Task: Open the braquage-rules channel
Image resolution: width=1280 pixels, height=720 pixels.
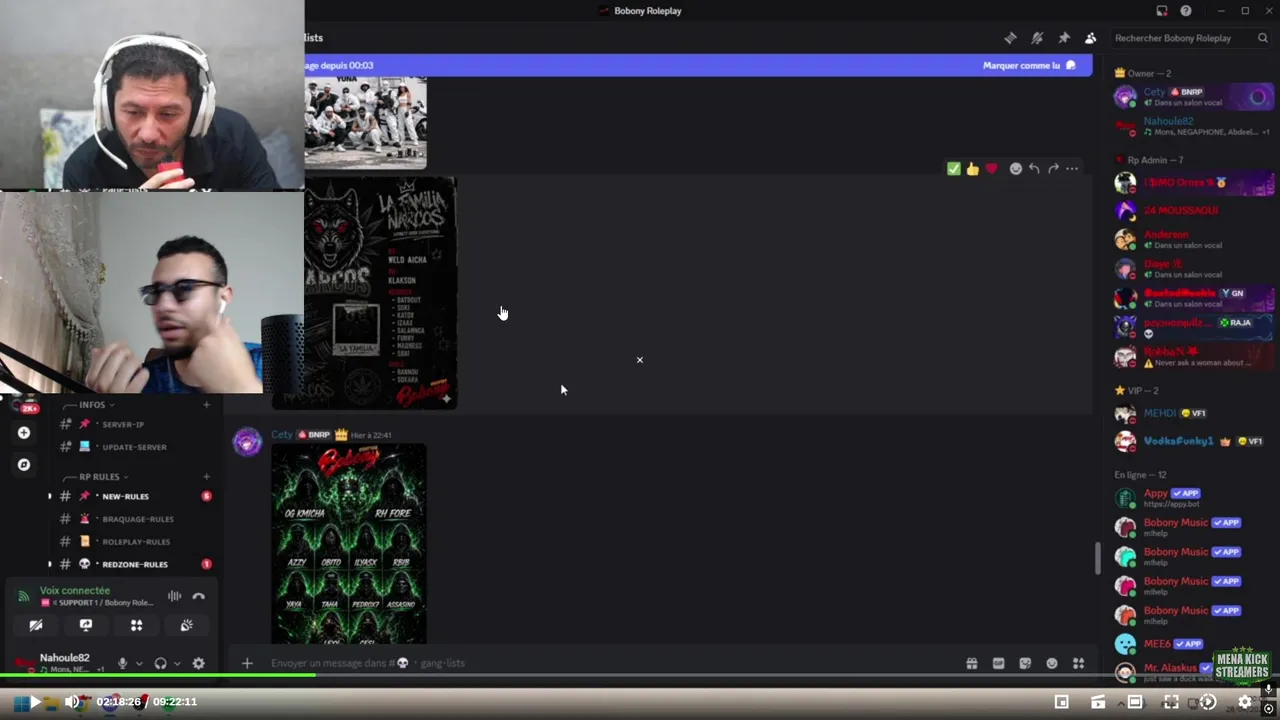Action: pos(137,519)
